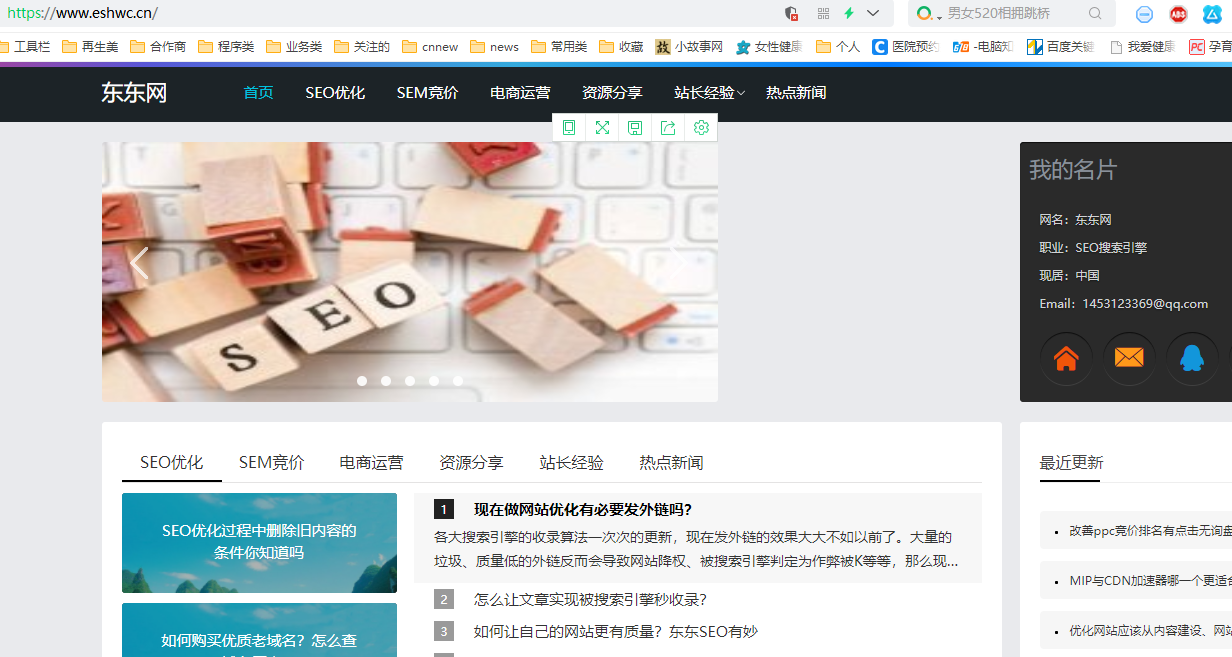Open the 程序类 bookmark folder

pos(226,47)
